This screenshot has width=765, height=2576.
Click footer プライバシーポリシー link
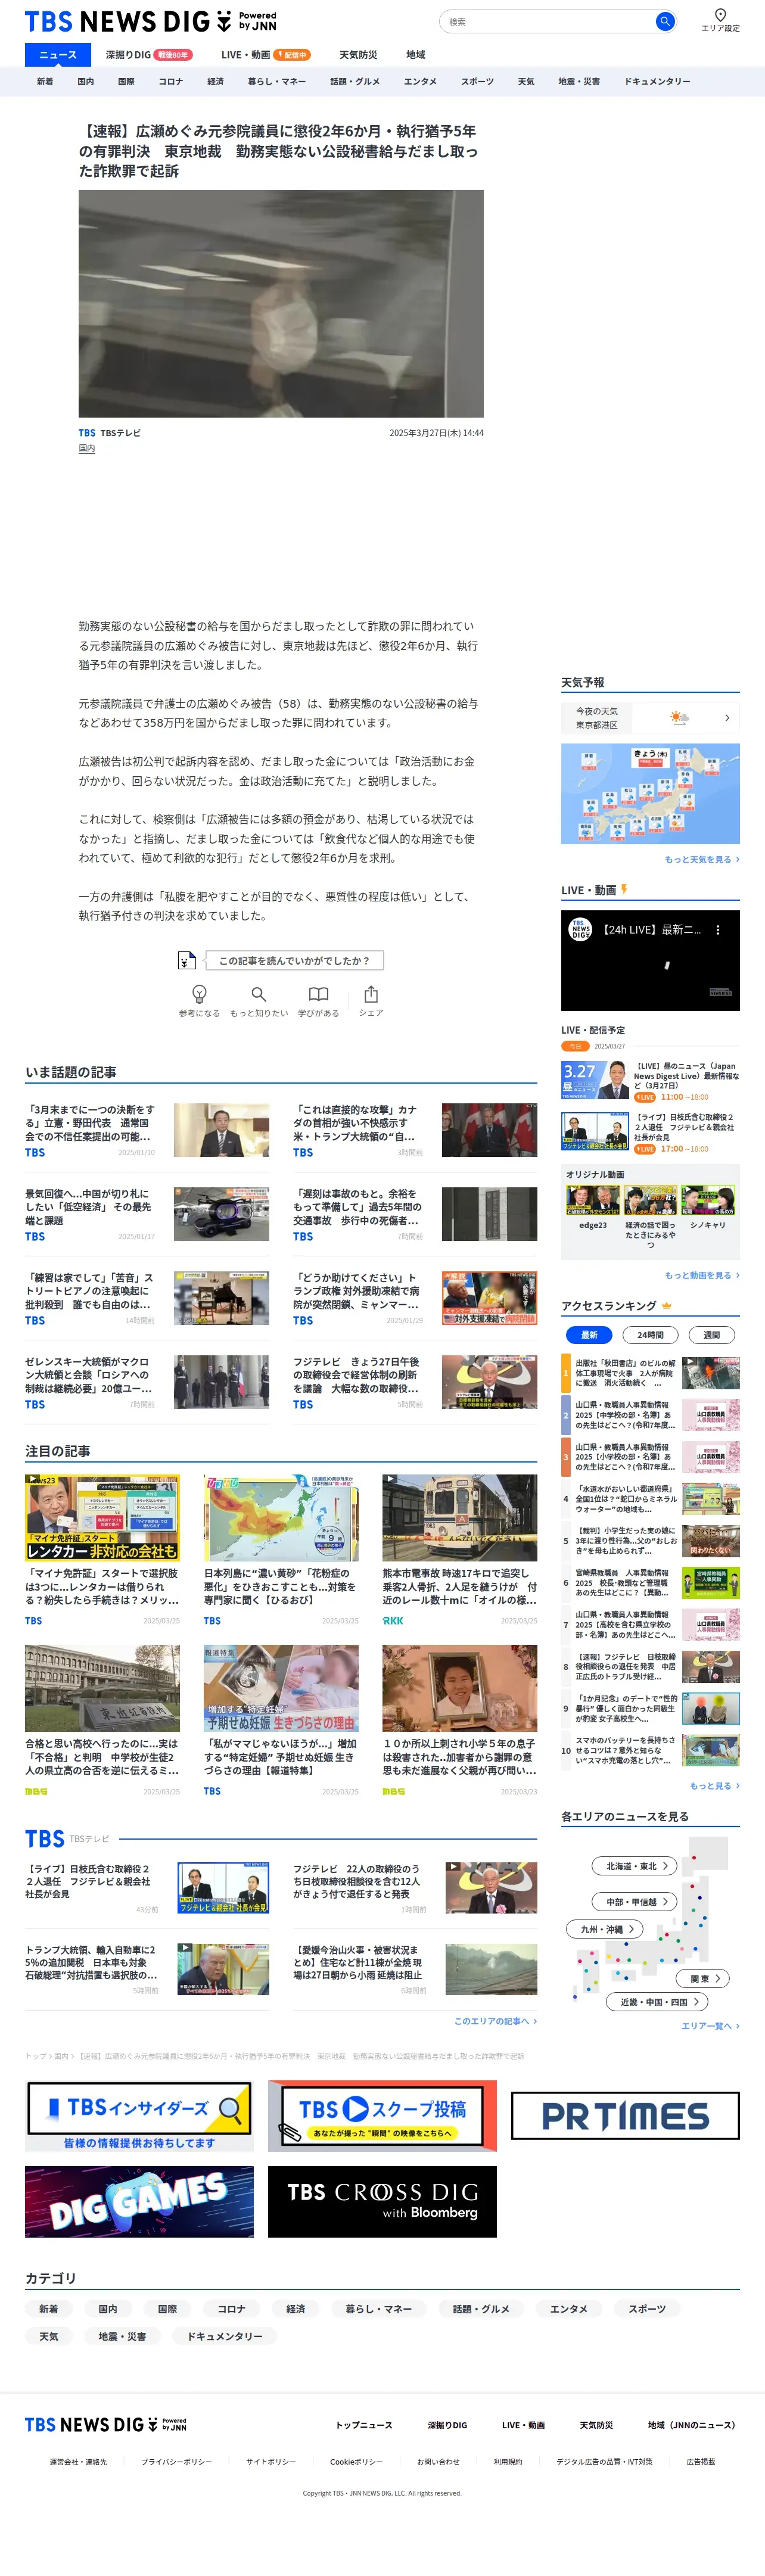(176, 2461)
